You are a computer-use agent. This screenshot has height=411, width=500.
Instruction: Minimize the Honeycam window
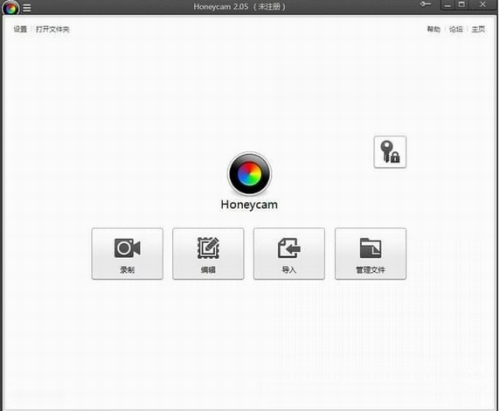tap(448, 5)
